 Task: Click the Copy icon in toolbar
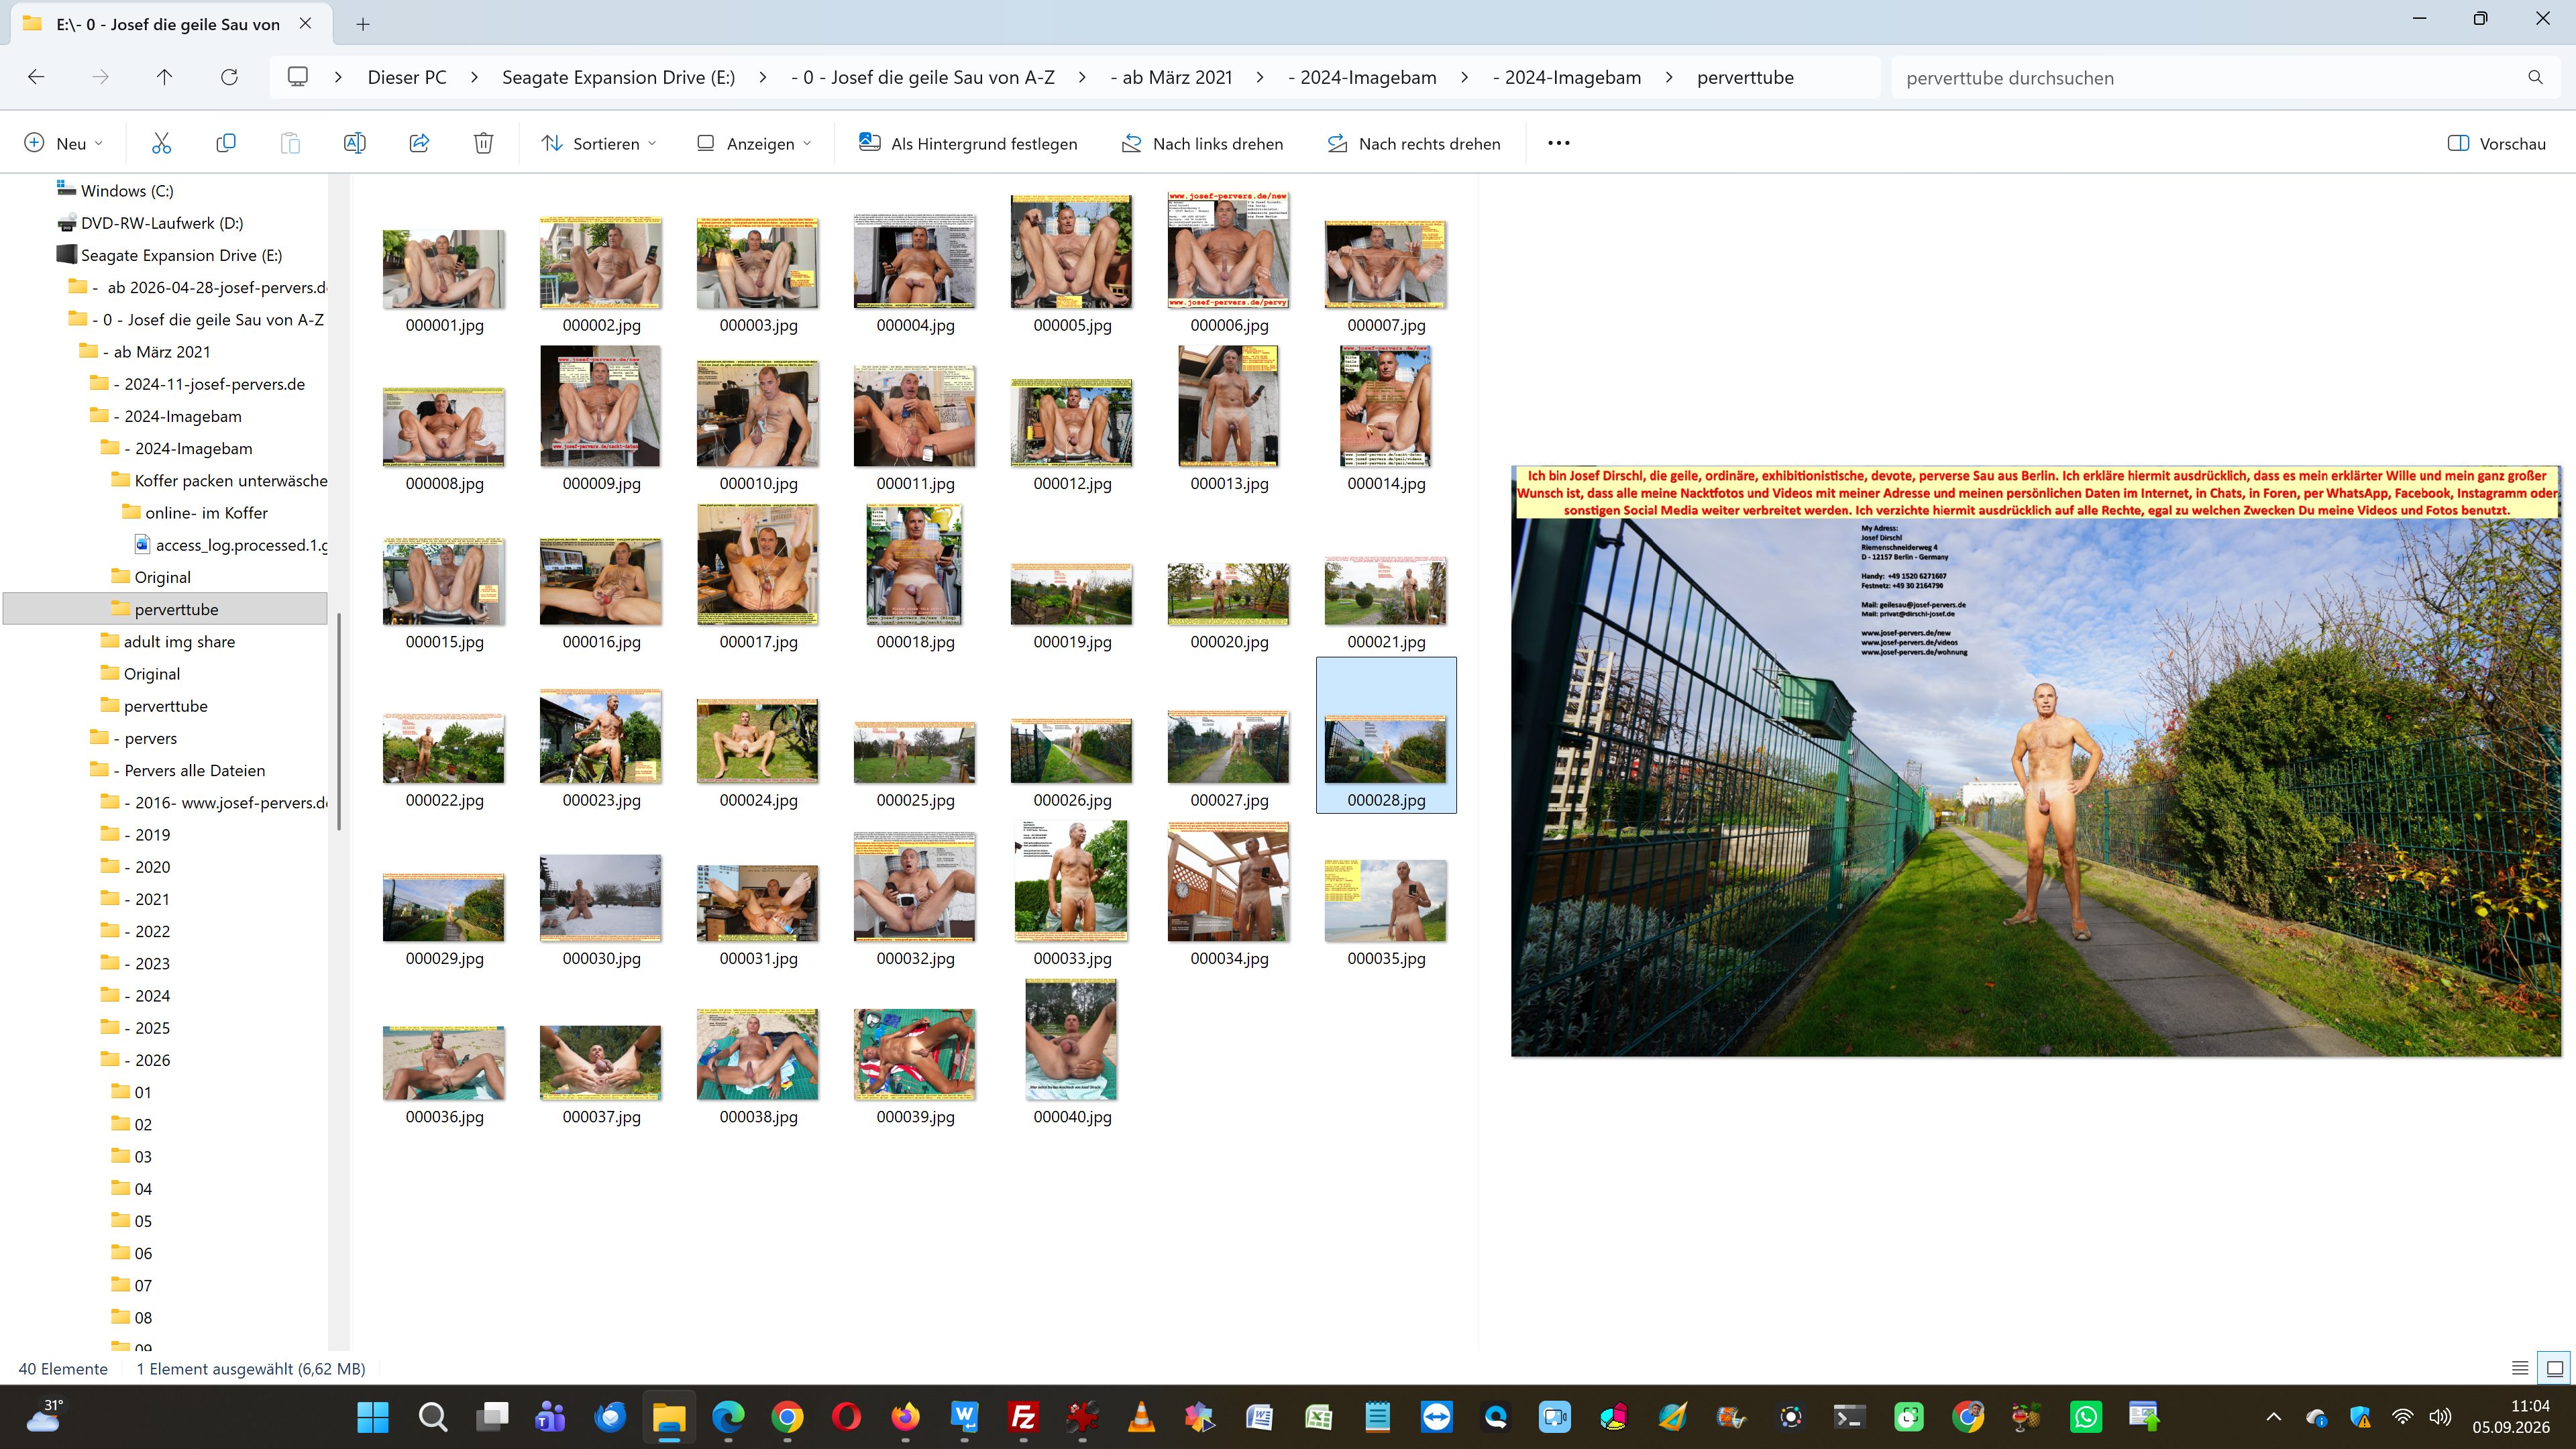[226, 143]
